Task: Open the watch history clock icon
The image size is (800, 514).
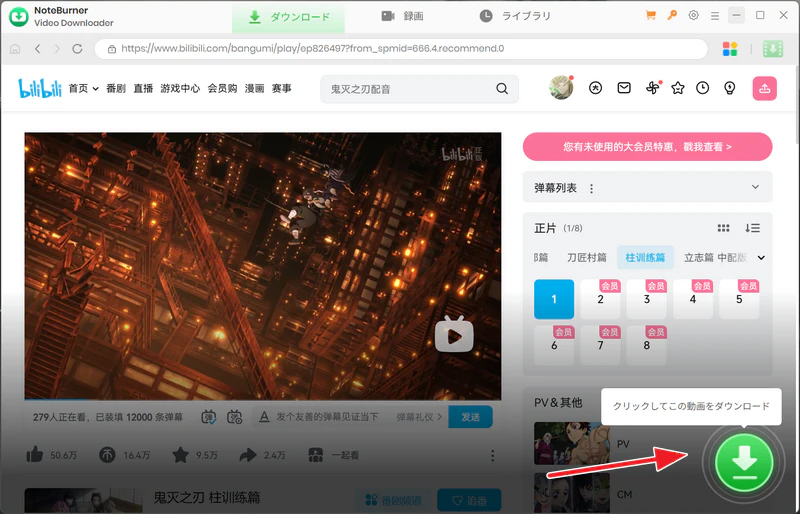Action: 703,88
